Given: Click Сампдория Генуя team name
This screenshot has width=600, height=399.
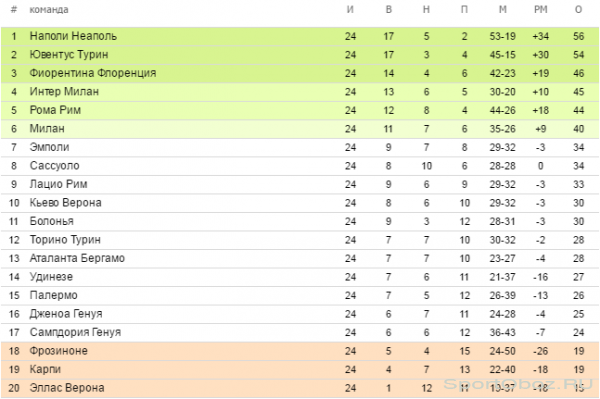Looking at the screenshot, I should click(75, 332).
